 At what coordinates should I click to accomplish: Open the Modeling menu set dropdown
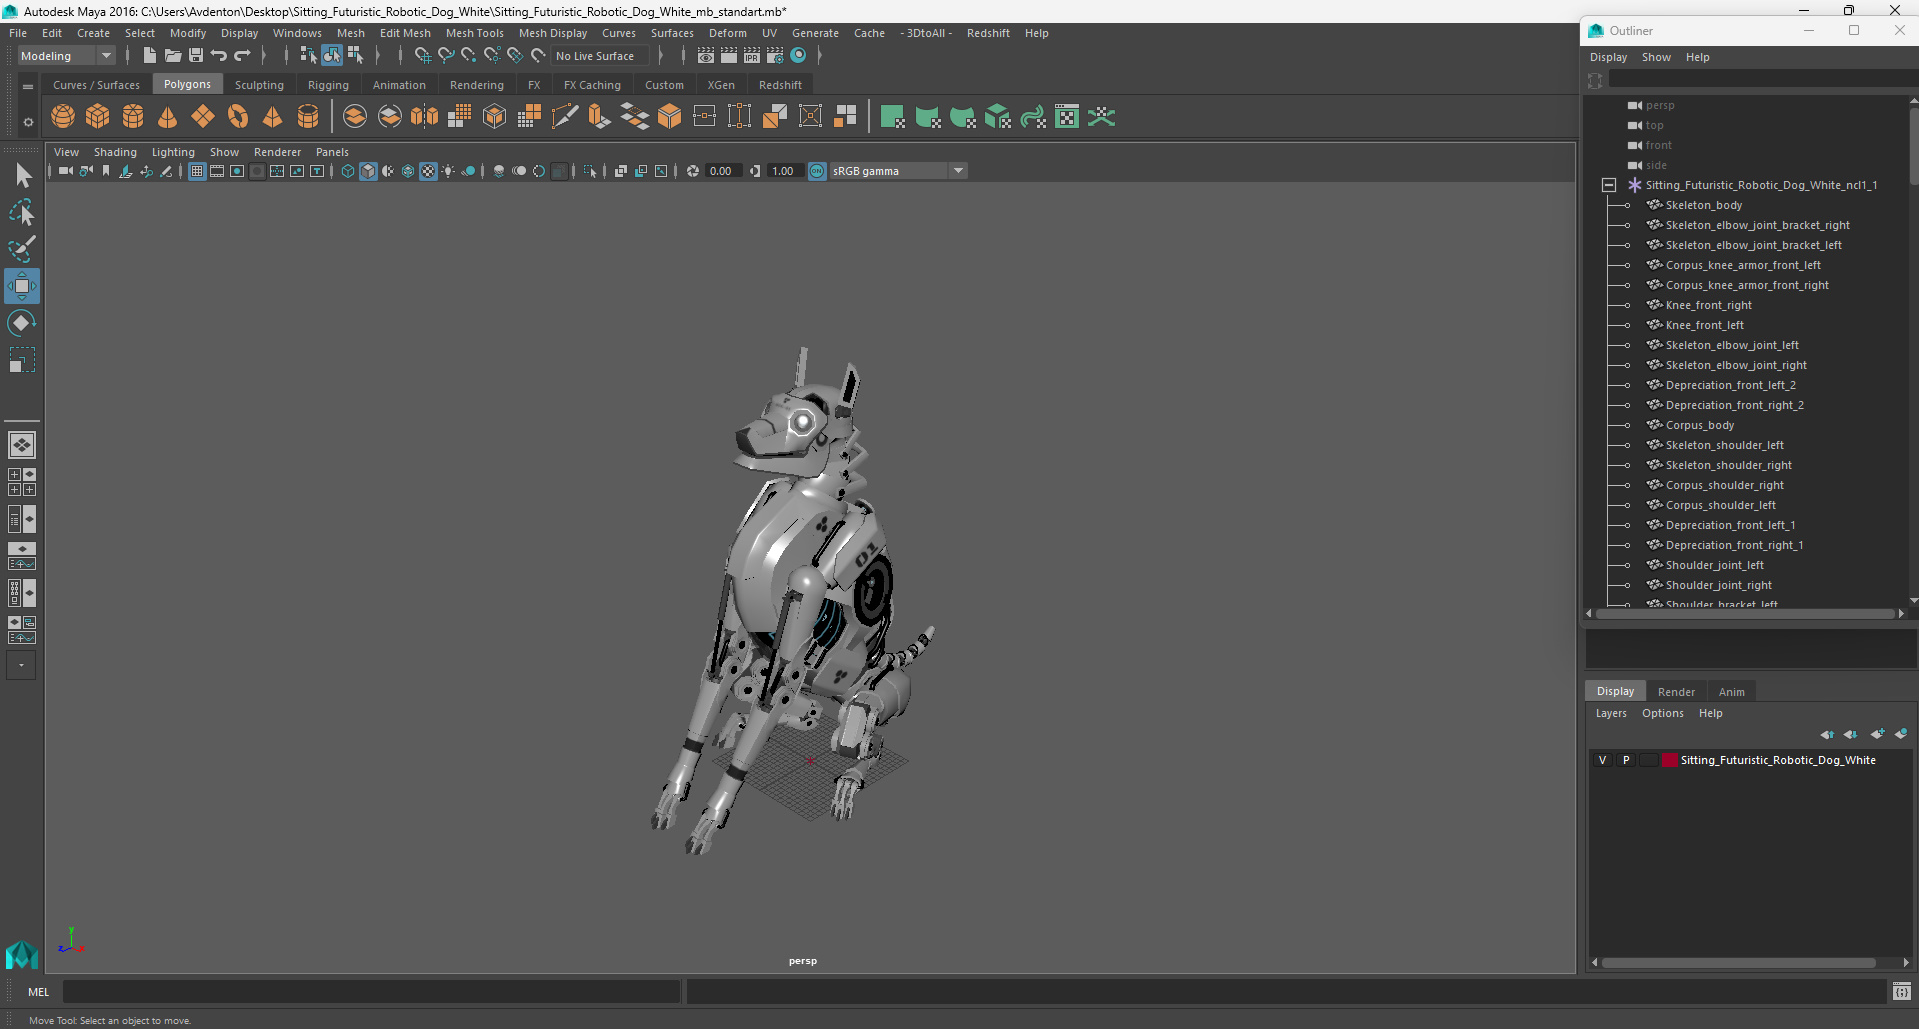66,56
